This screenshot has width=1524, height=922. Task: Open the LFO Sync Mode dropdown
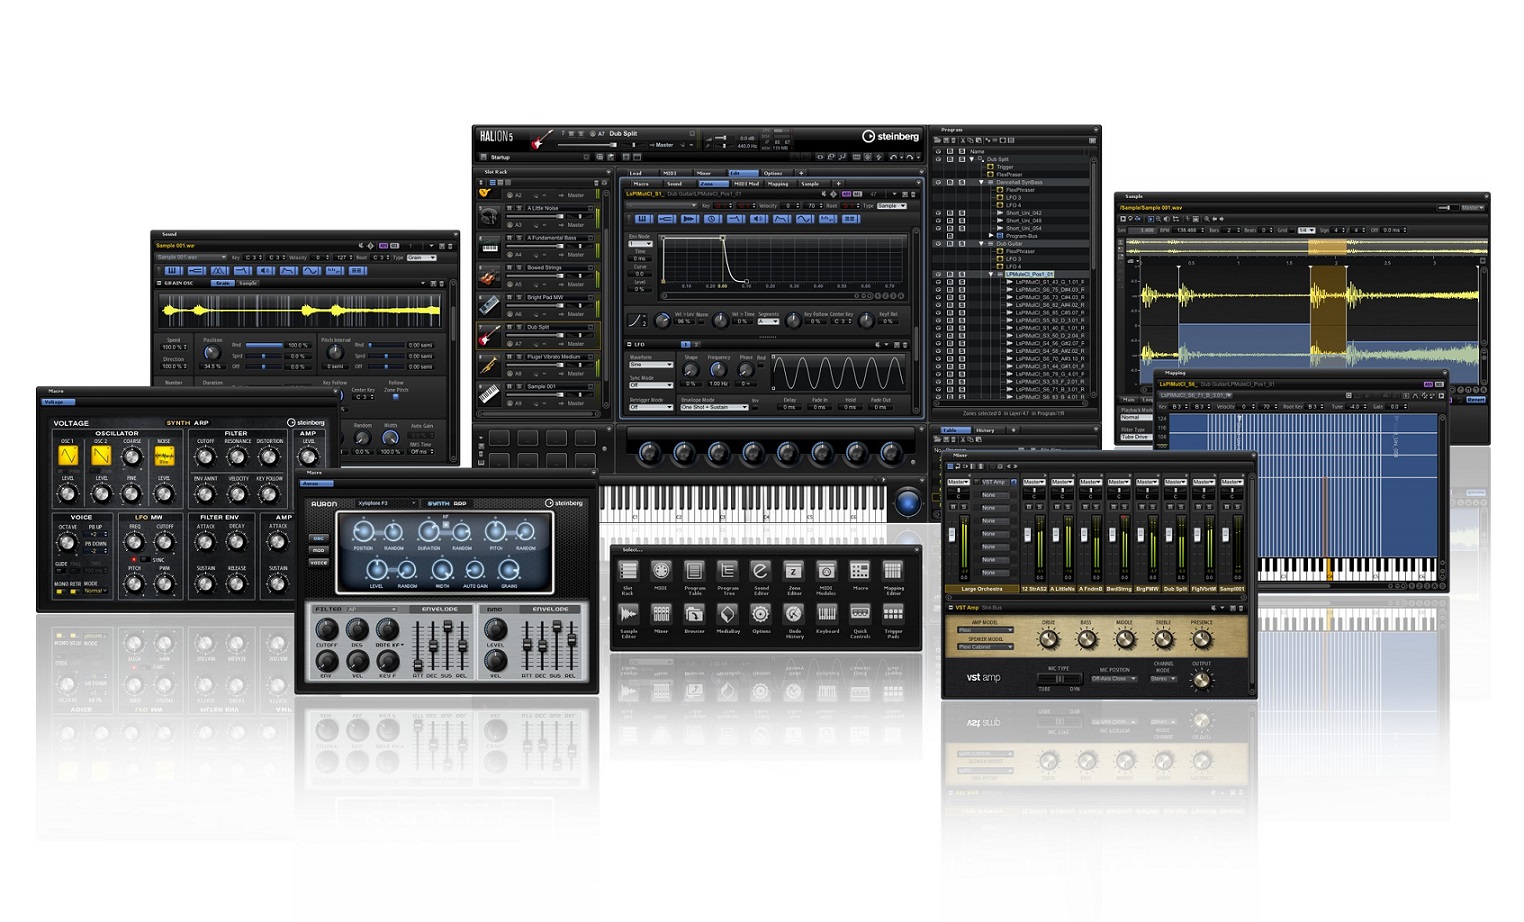click(650, 385)
